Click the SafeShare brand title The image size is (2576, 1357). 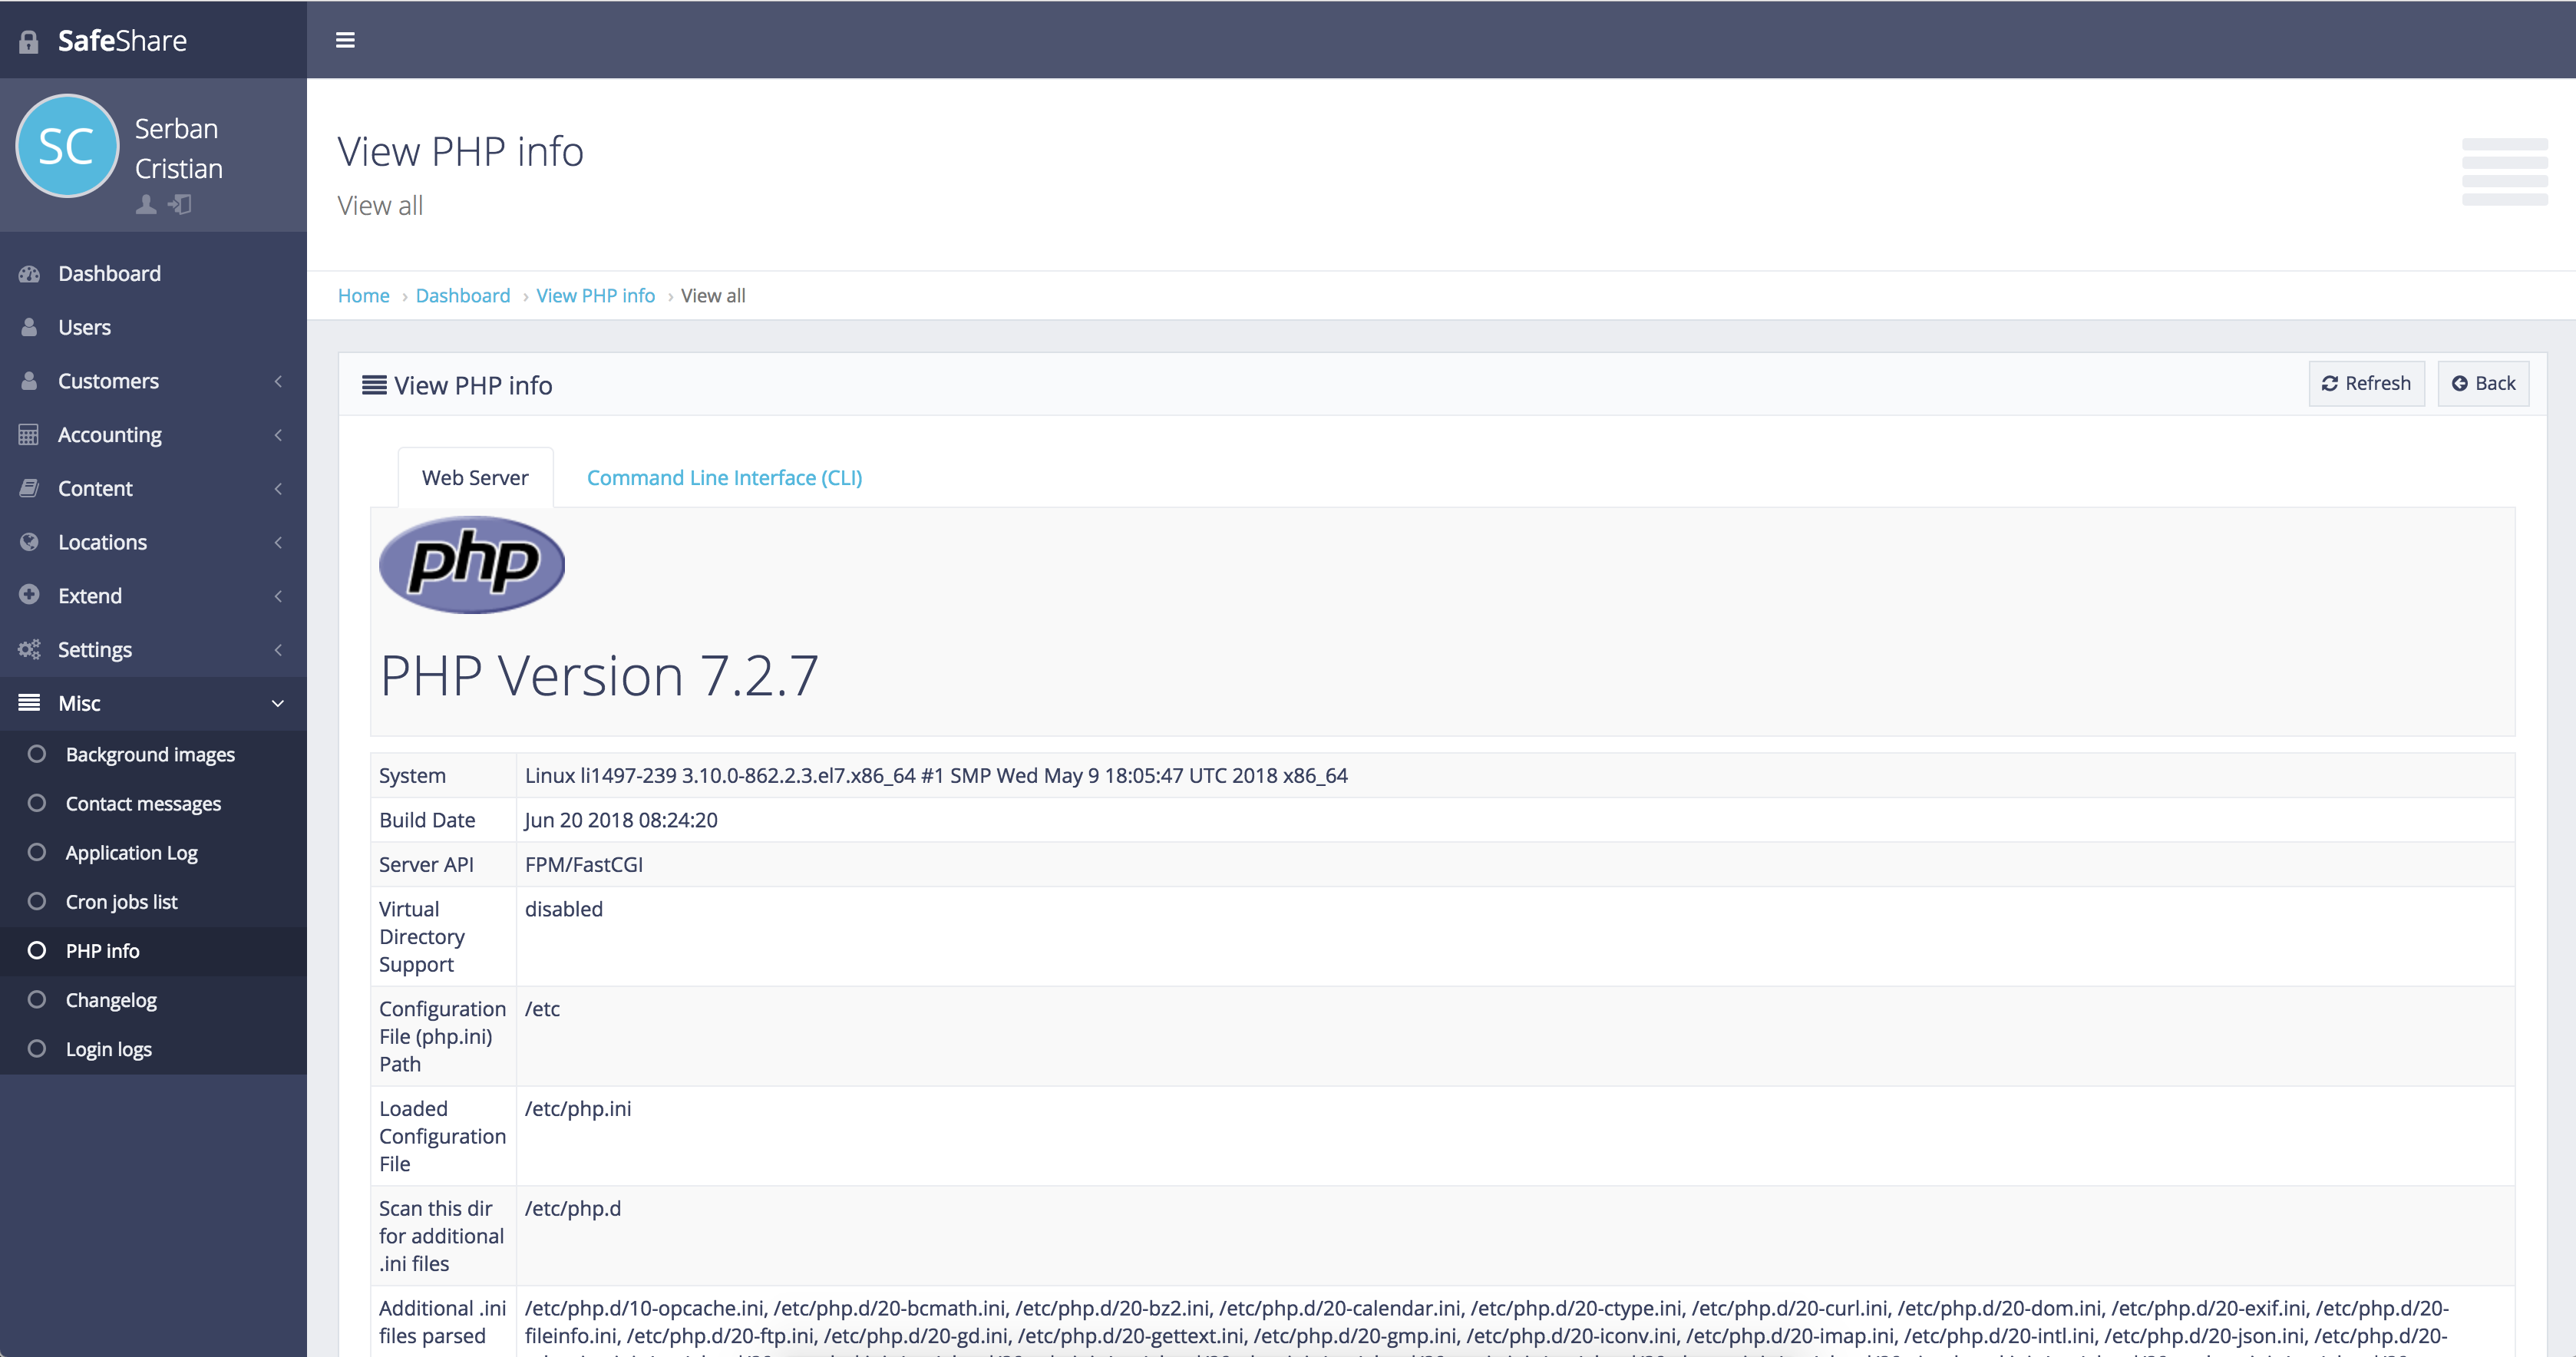coord(122,41)
